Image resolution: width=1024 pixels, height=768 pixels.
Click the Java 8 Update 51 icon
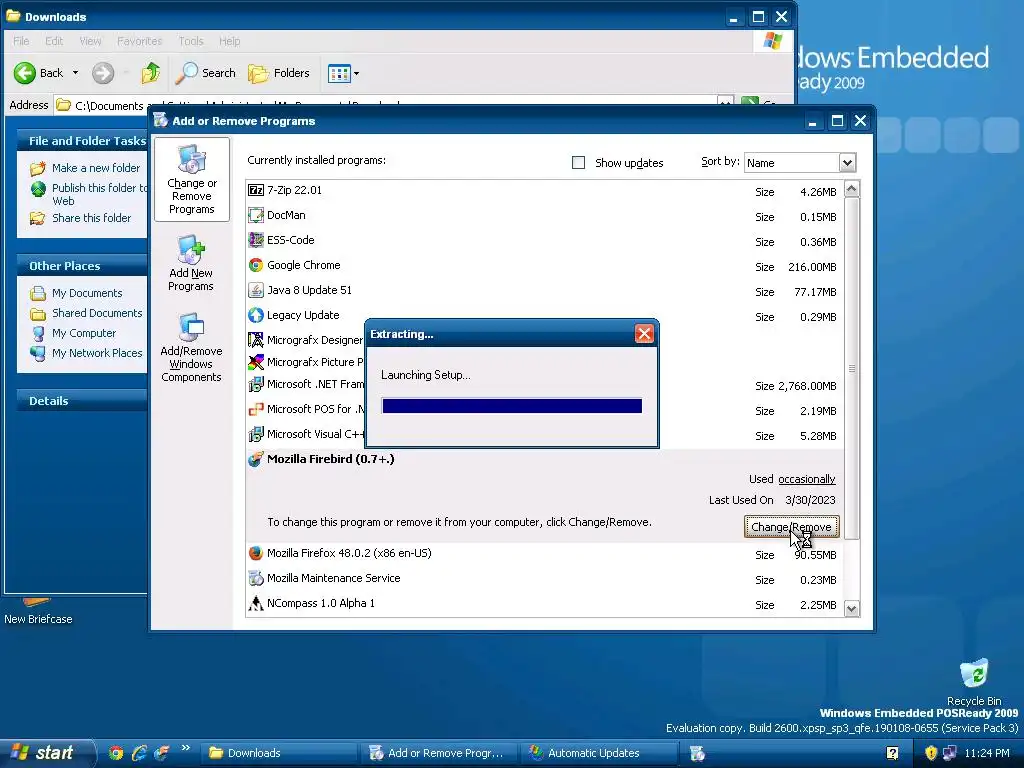(255, 290)
